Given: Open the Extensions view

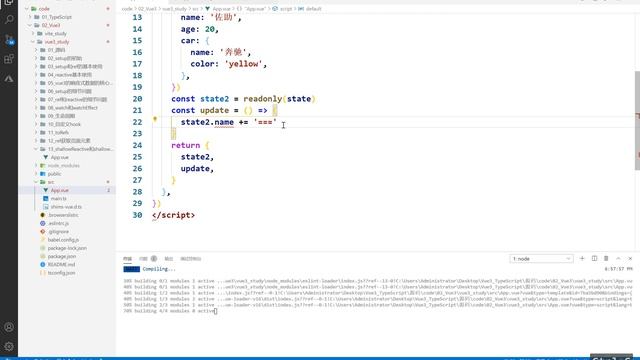Looking at the screenshot, I should click(x=9, y=59).
